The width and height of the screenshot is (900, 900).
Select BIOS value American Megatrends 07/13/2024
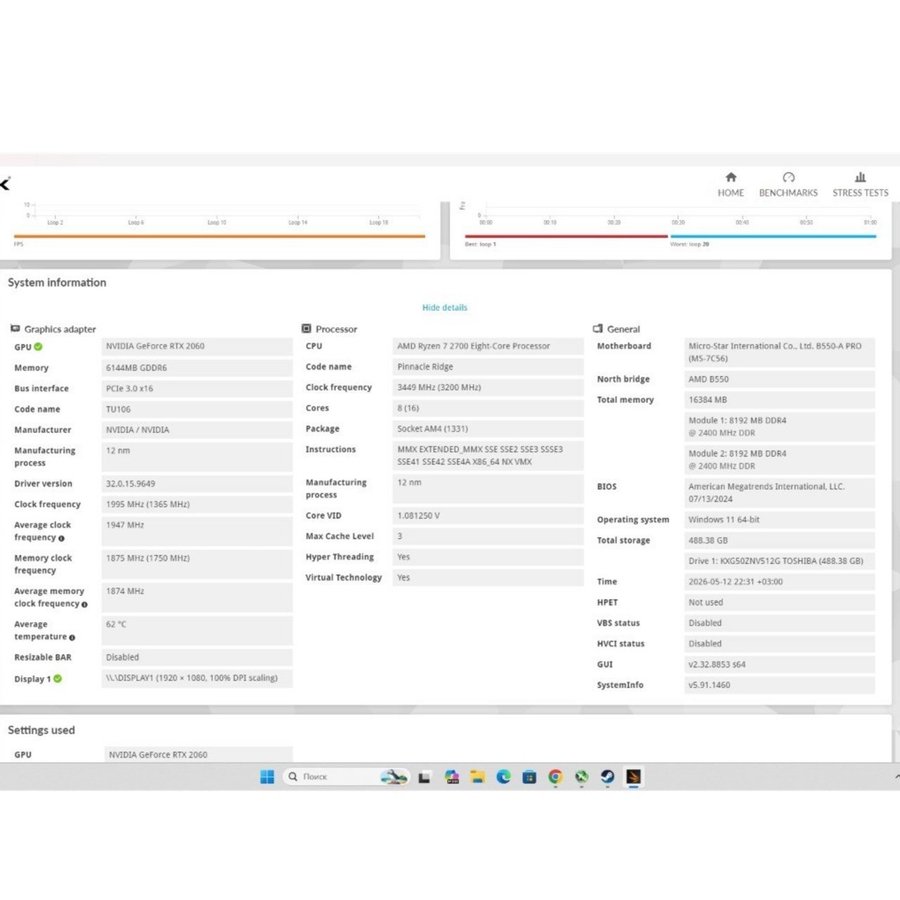(779, 493)
